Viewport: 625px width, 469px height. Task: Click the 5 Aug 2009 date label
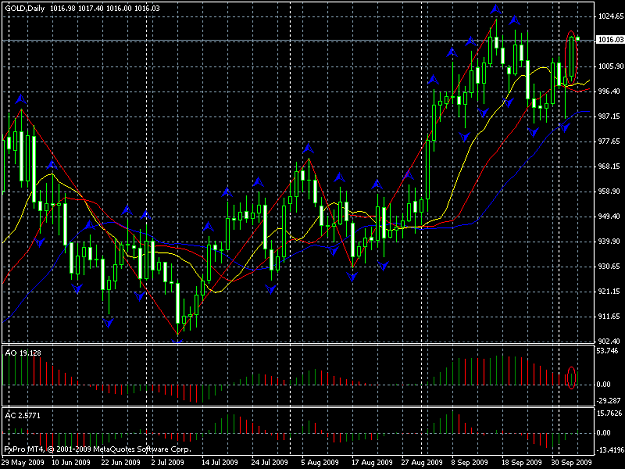pyautogui.click(x=320, y=462)
